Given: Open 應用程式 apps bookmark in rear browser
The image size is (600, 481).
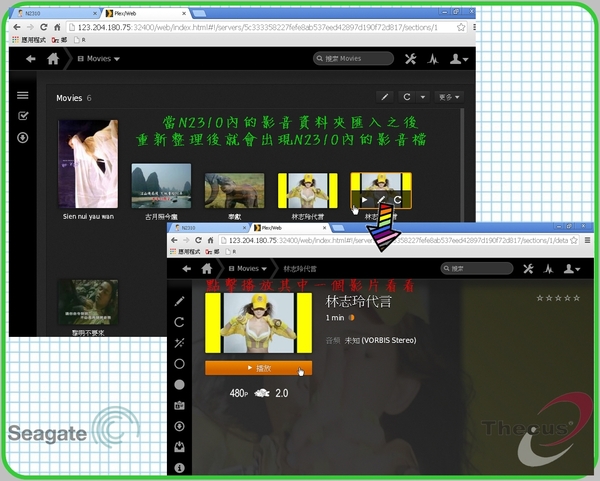Looking at the screenshot, I should 29,40.
